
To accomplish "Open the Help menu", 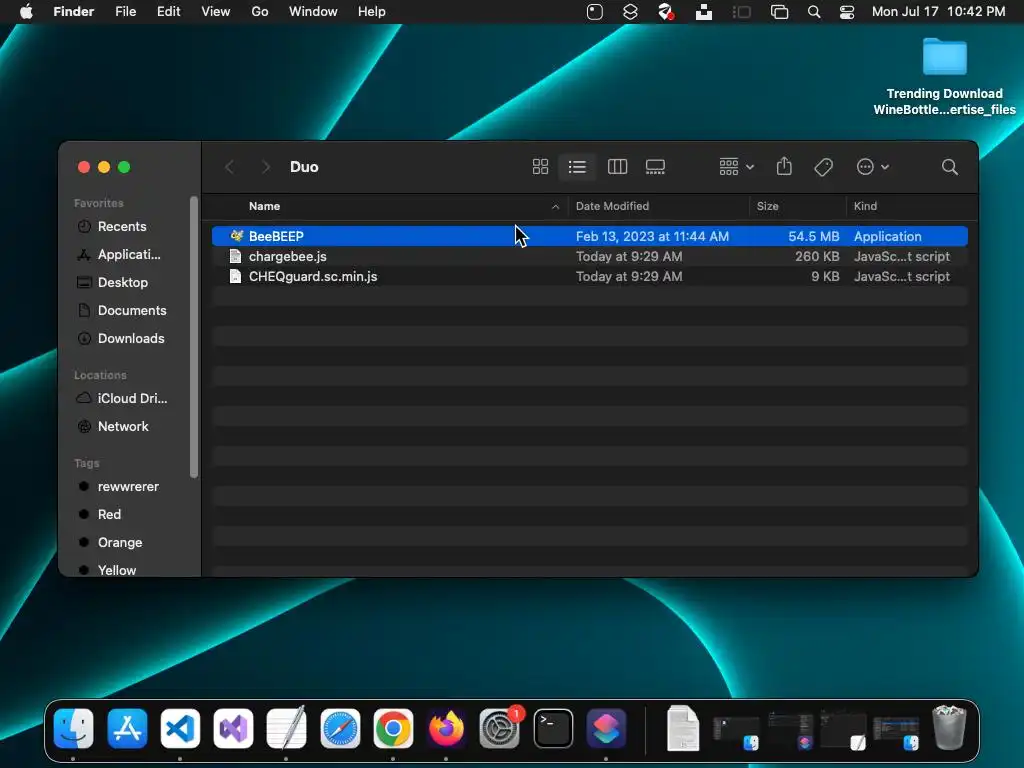I will tap(372, 12).
